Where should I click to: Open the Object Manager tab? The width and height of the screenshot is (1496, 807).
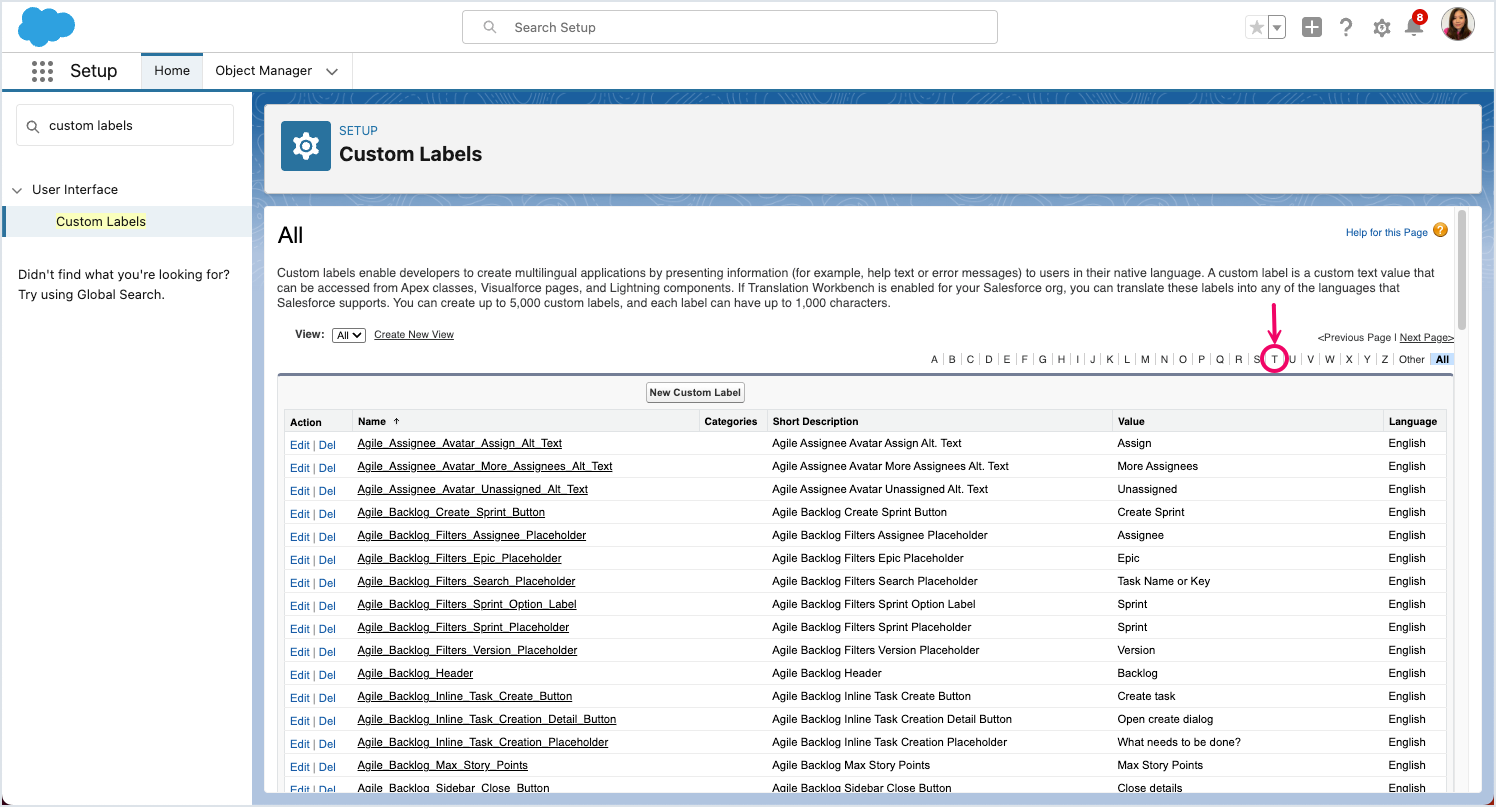pyautogui.click(x=264, y=71)
